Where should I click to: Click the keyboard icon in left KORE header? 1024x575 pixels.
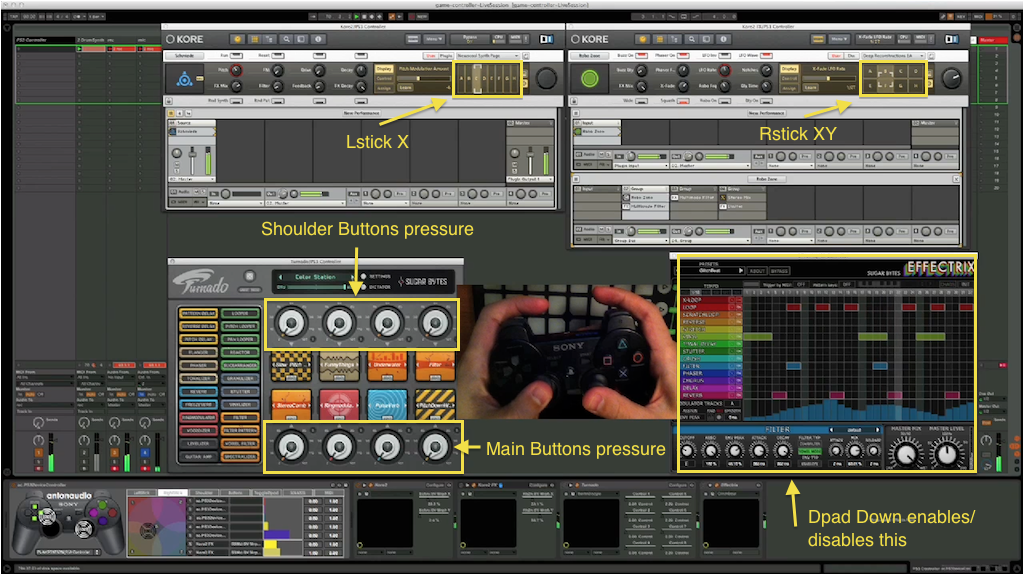point(413,39)
